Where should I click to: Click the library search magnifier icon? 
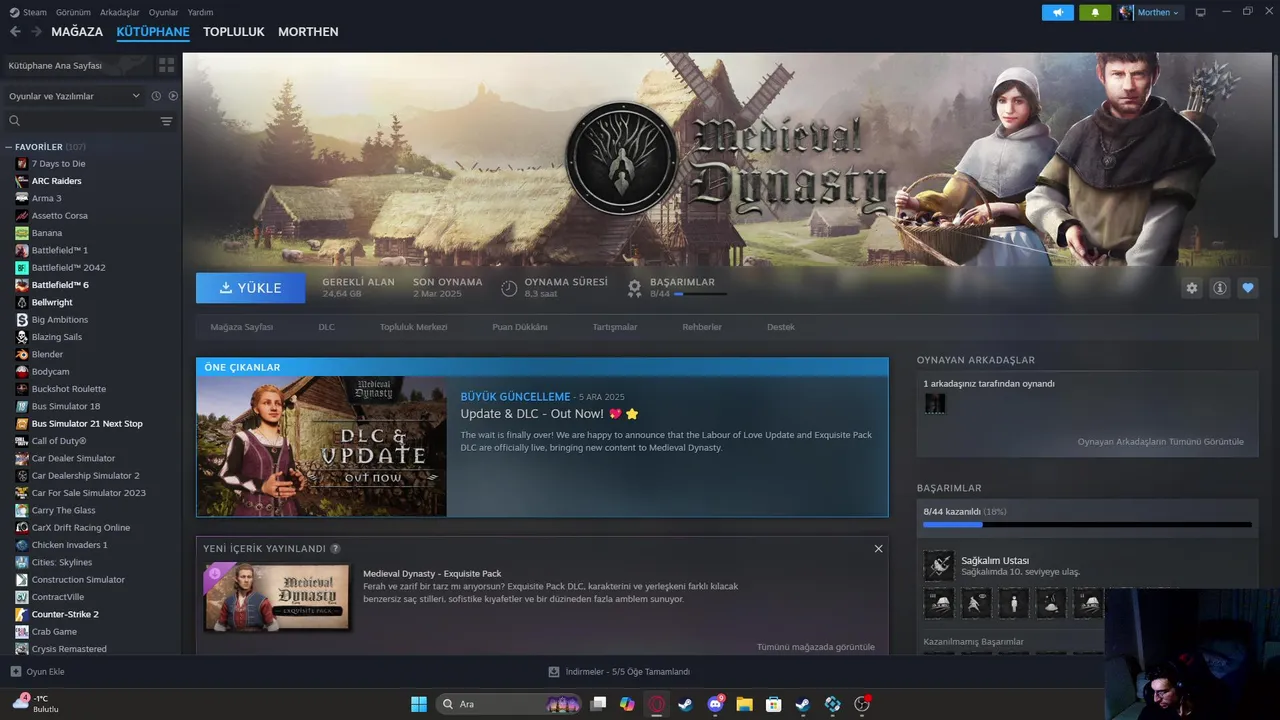point(15,121)
